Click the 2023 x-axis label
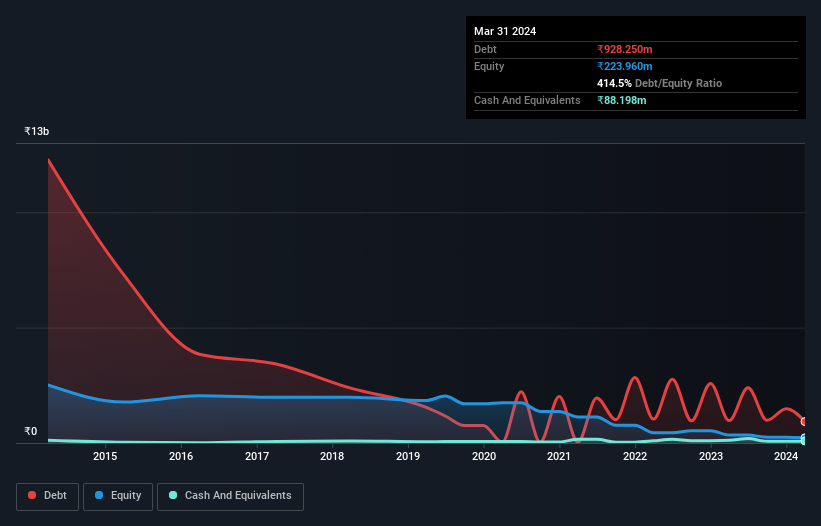Image resolution: width=821 pixels, height=526 pixels. tap(711, 456)
